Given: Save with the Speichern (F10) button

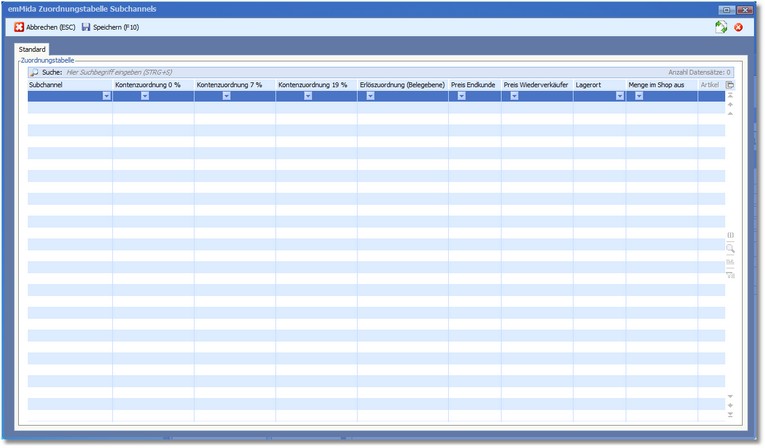Looking at the screenshot, I should [110, 27].
